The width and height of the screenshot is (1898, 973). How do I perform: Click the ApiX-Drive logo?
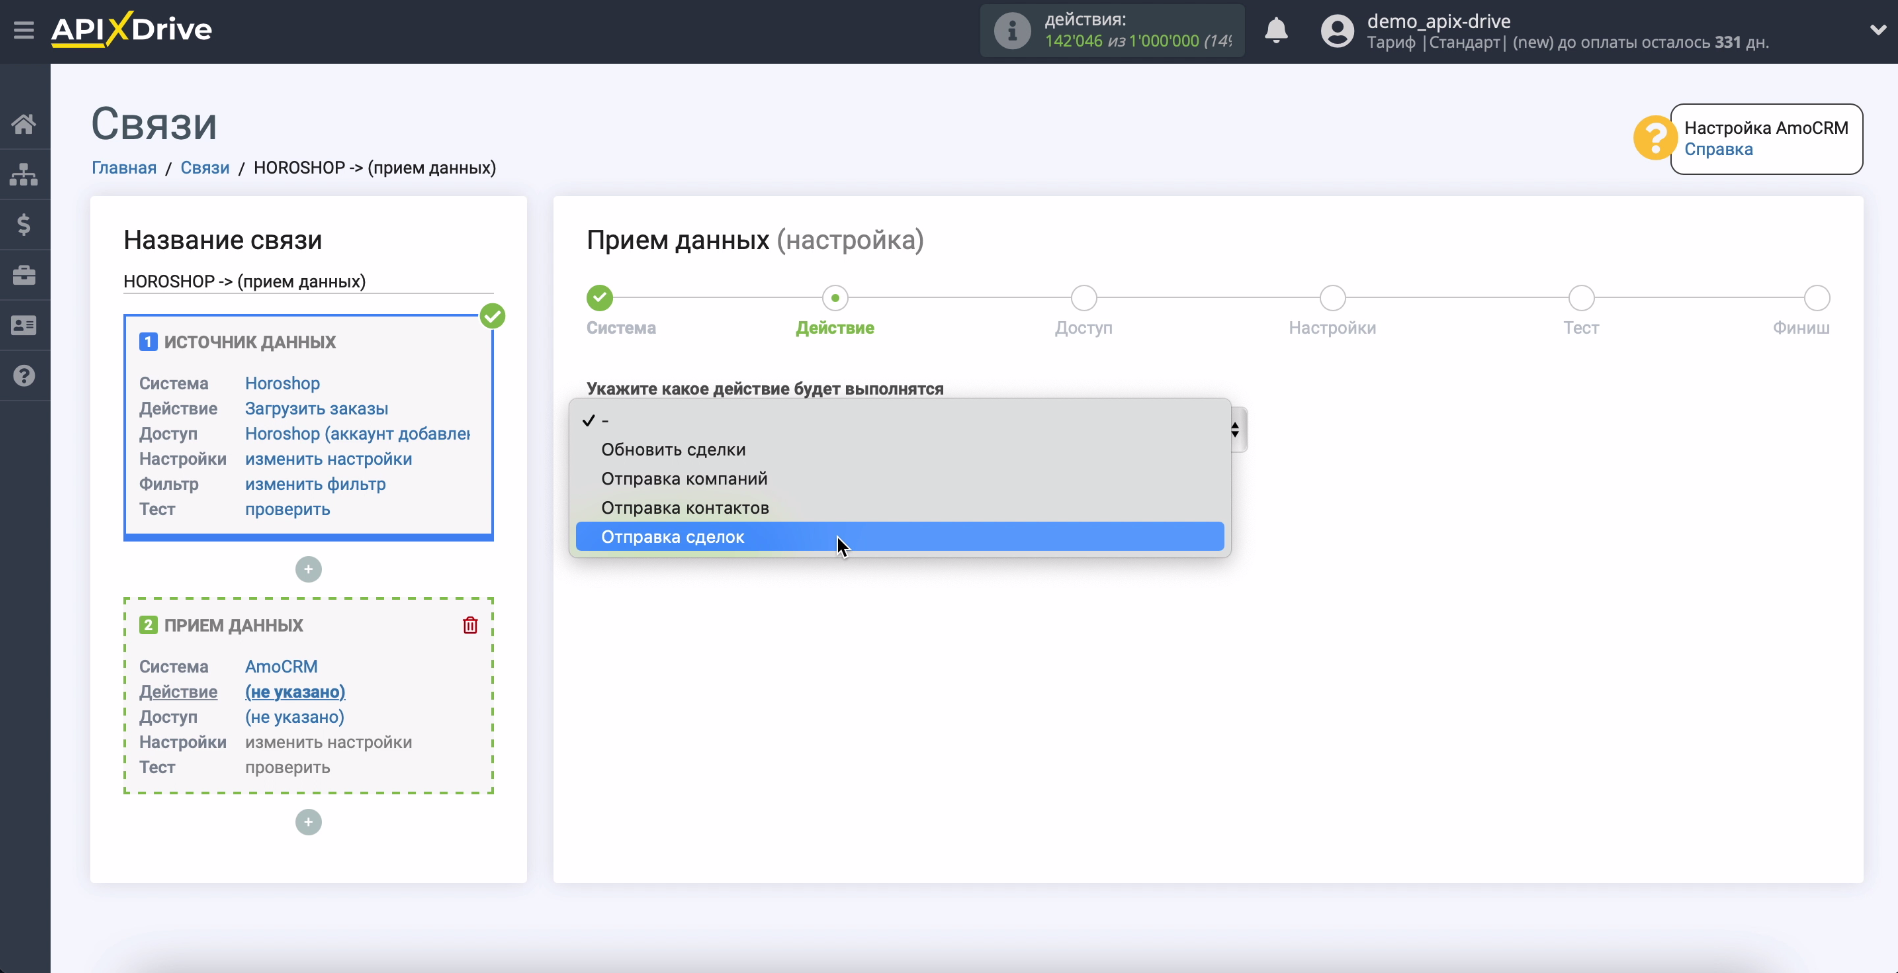tap(131, 30)
